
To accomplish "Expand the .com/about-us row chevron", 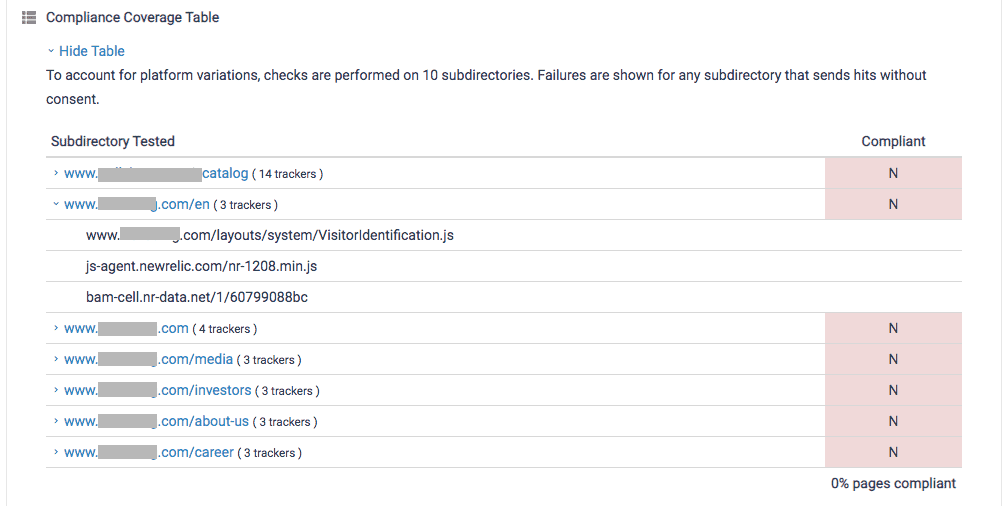I will tap(56, 421).
